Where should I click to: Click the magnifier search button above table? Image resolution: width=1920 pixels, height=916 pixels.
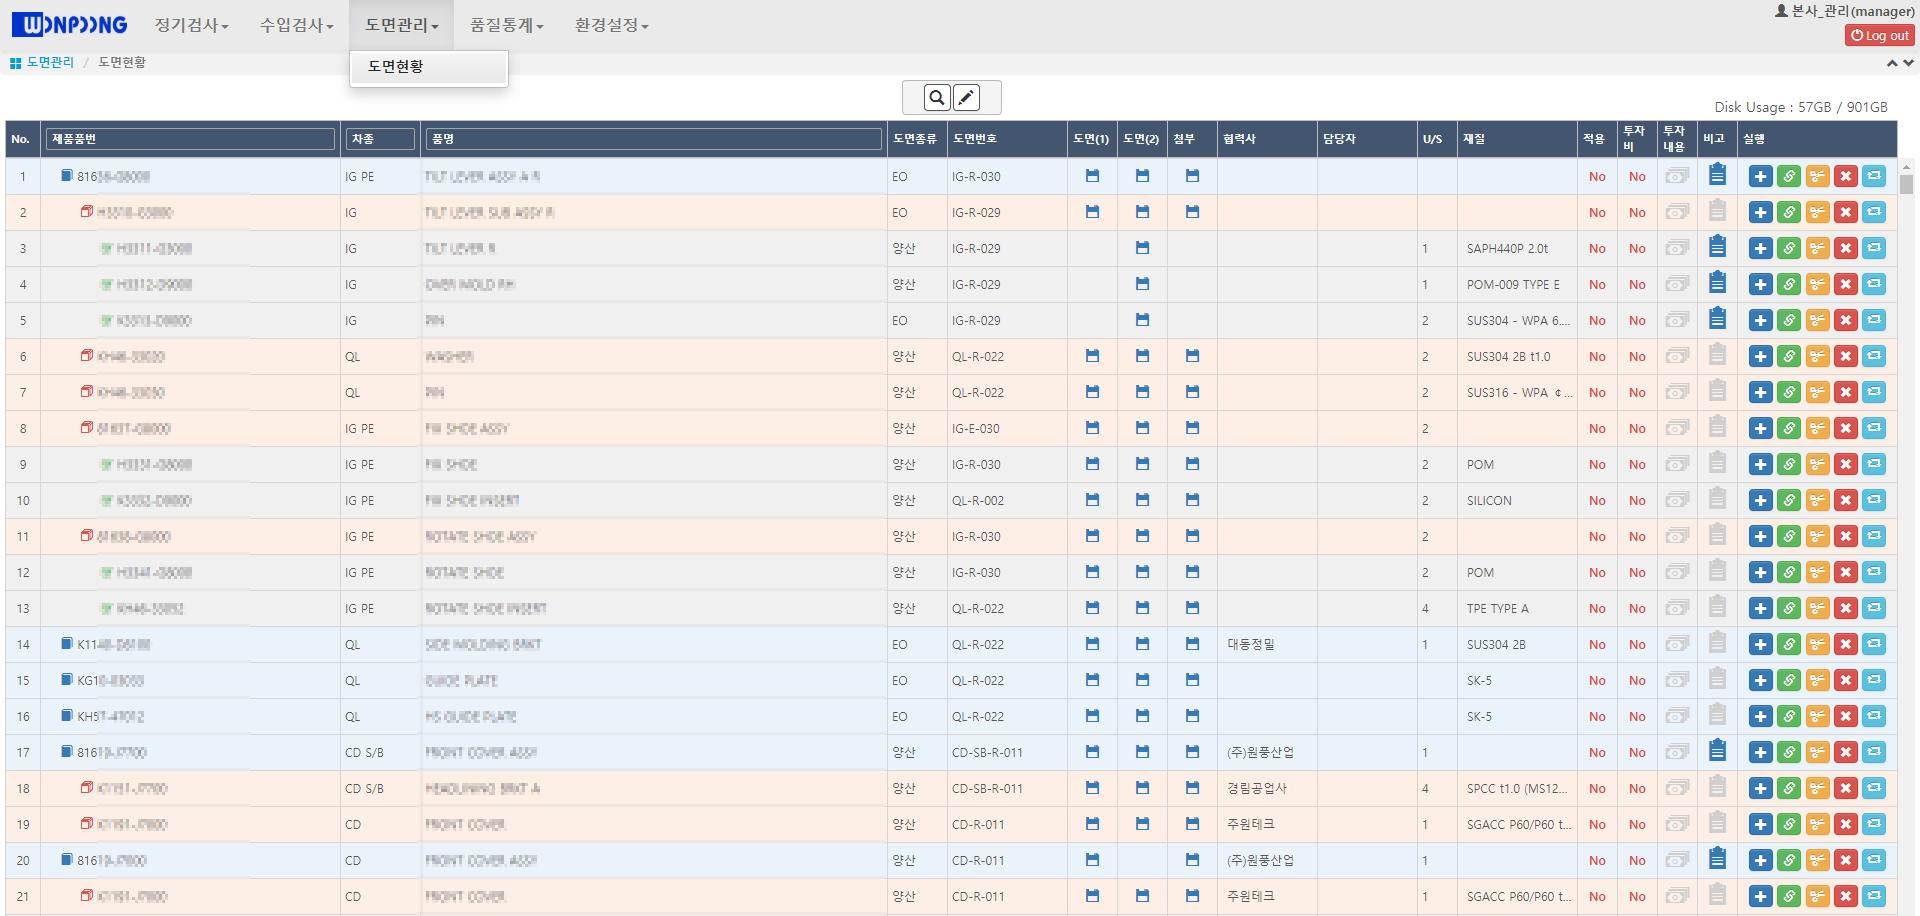pos(936,97)
